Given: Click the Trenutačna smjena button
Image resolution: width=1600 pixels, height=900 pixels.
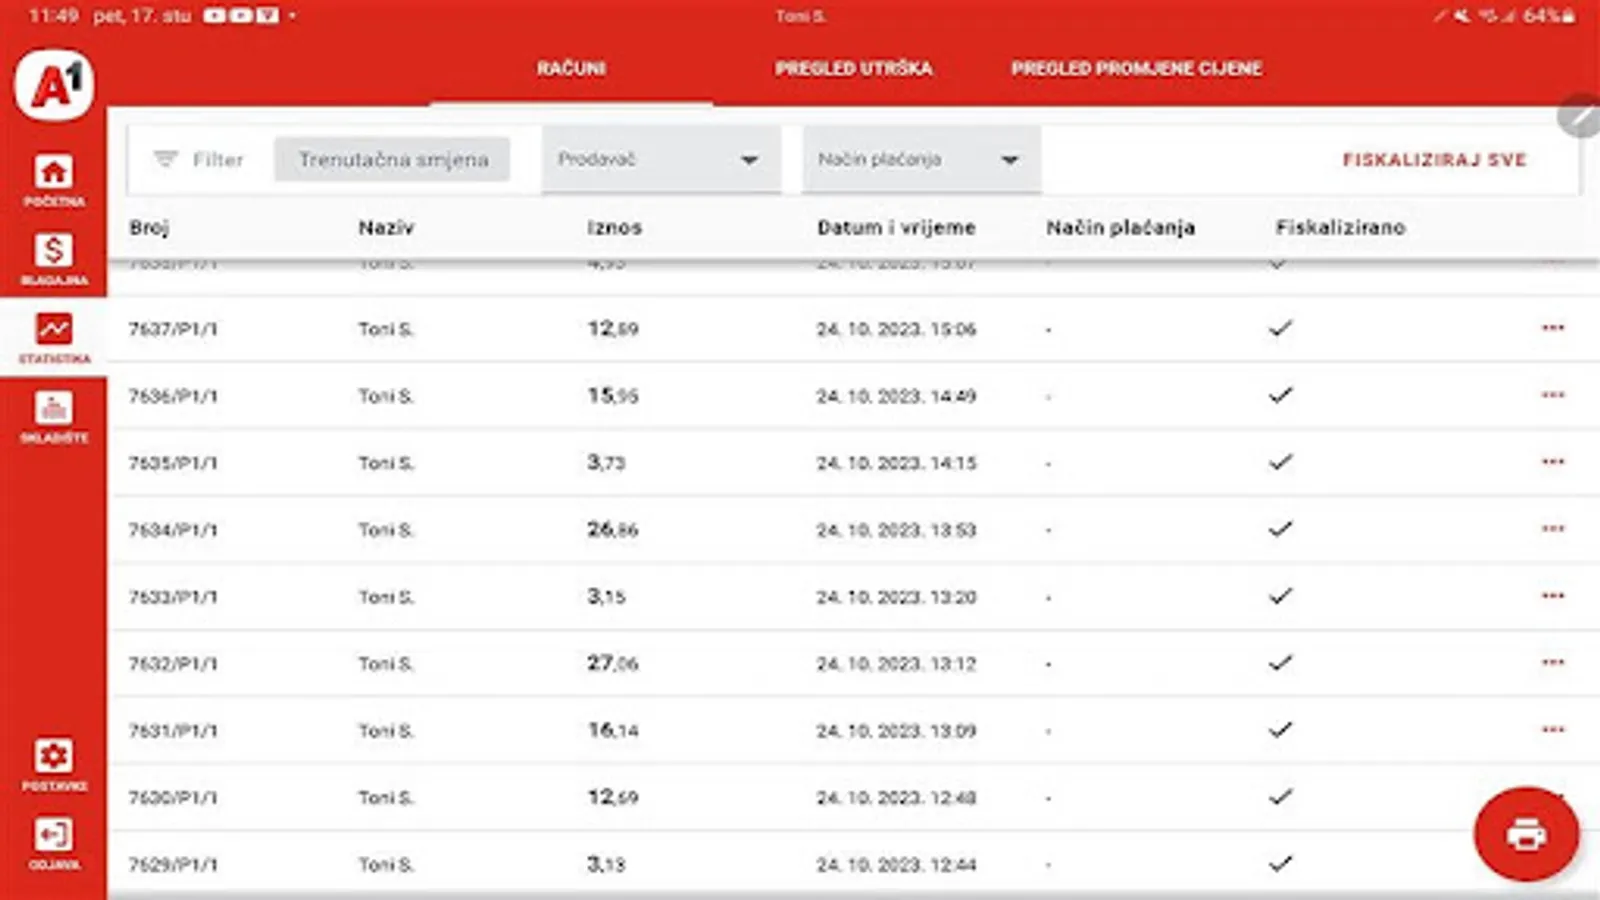Looking at the screenshot, I should pyautogui.click(x=392, y=158).
